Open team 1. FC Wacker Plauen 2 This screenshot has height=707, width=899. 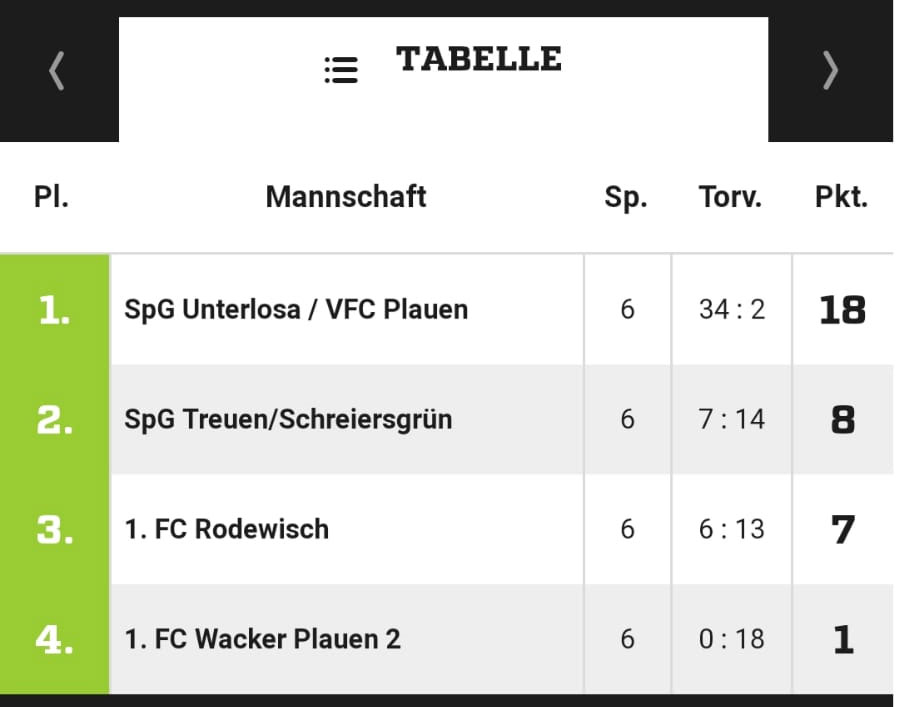[263, 639]
